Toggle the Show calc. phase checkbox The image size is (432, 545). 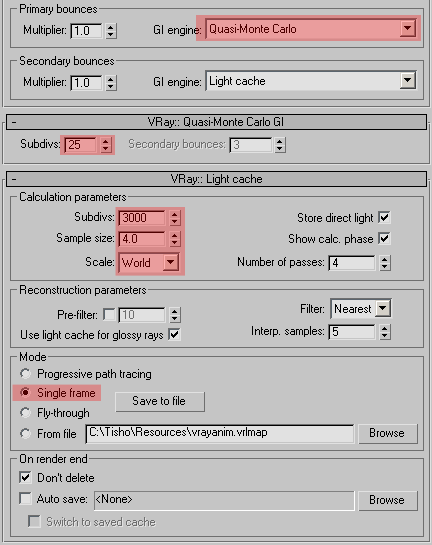coord(384,239)
